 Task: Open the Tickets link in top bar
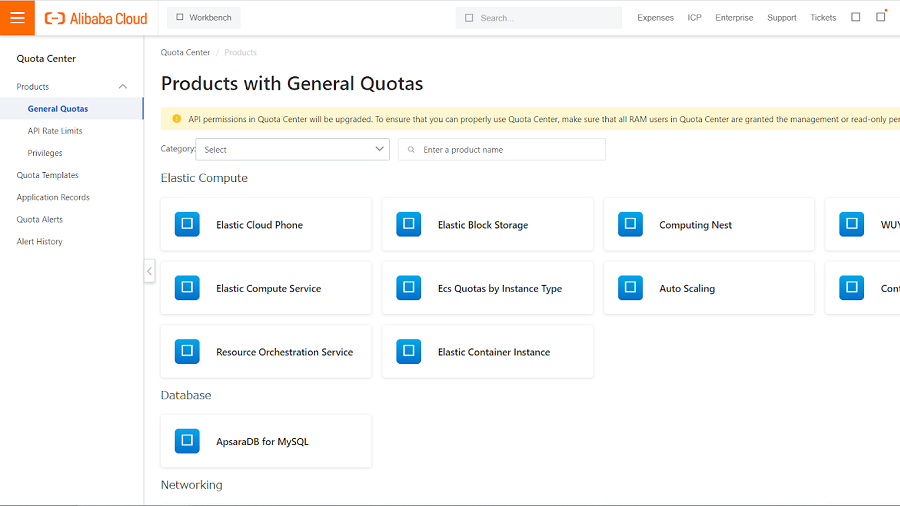tap(823, 17)
